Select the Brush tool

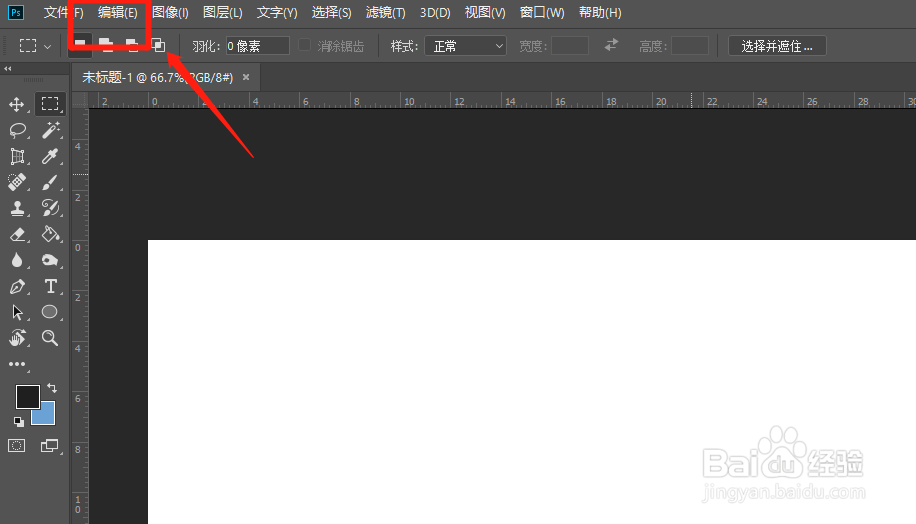pyautogui.click(x=50, y=182)
